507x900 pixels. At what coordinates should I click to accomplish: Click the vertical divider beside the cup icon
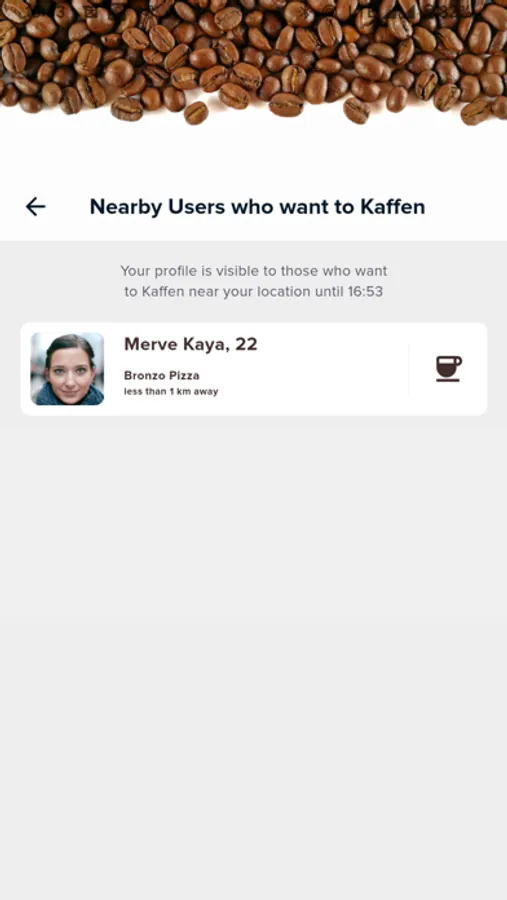click(409, 369)
